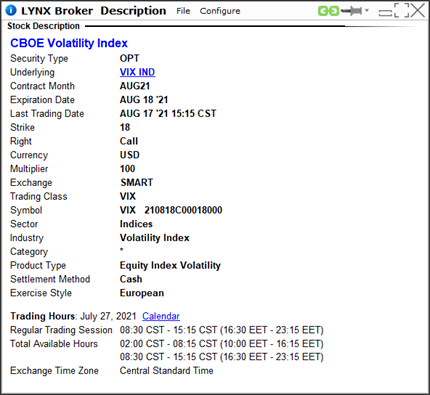
Task: Toggle the pushpin pin-window icon
Action: point(351,11)
